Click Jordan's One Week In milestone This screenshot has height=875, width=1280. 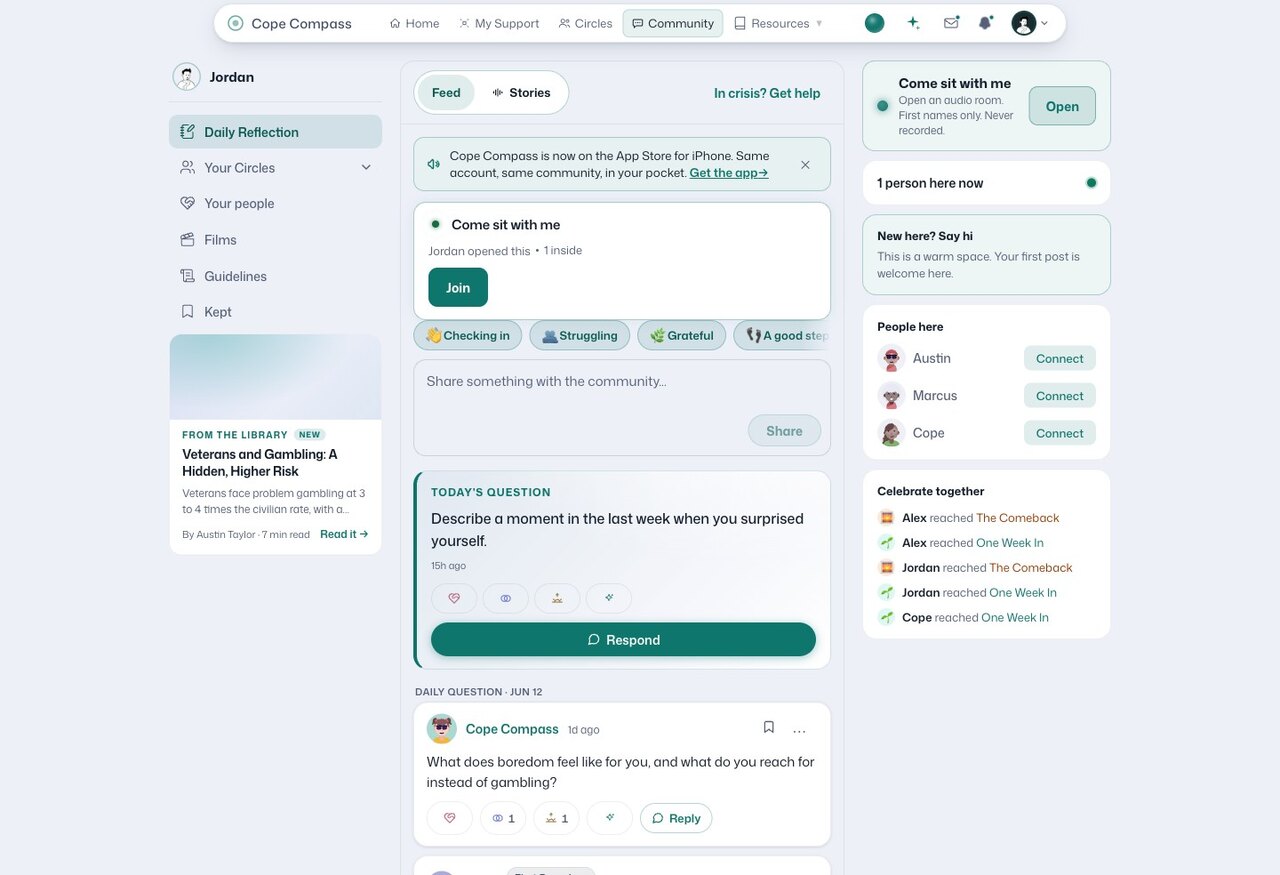click(x=1023, y=593)
